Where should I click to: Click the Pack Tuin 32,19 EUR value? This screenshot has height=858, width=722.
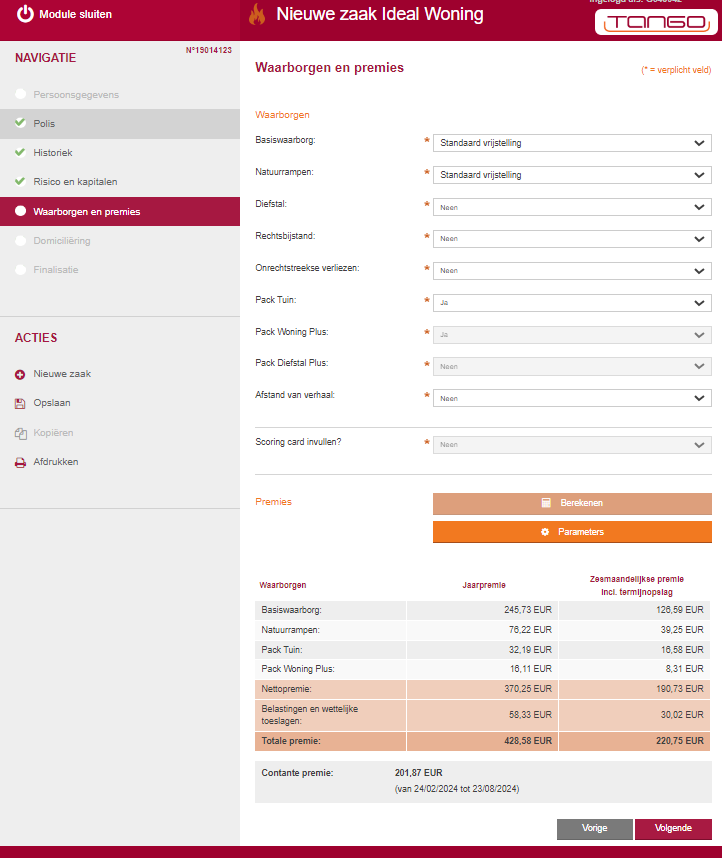click(x=530, y=650)
